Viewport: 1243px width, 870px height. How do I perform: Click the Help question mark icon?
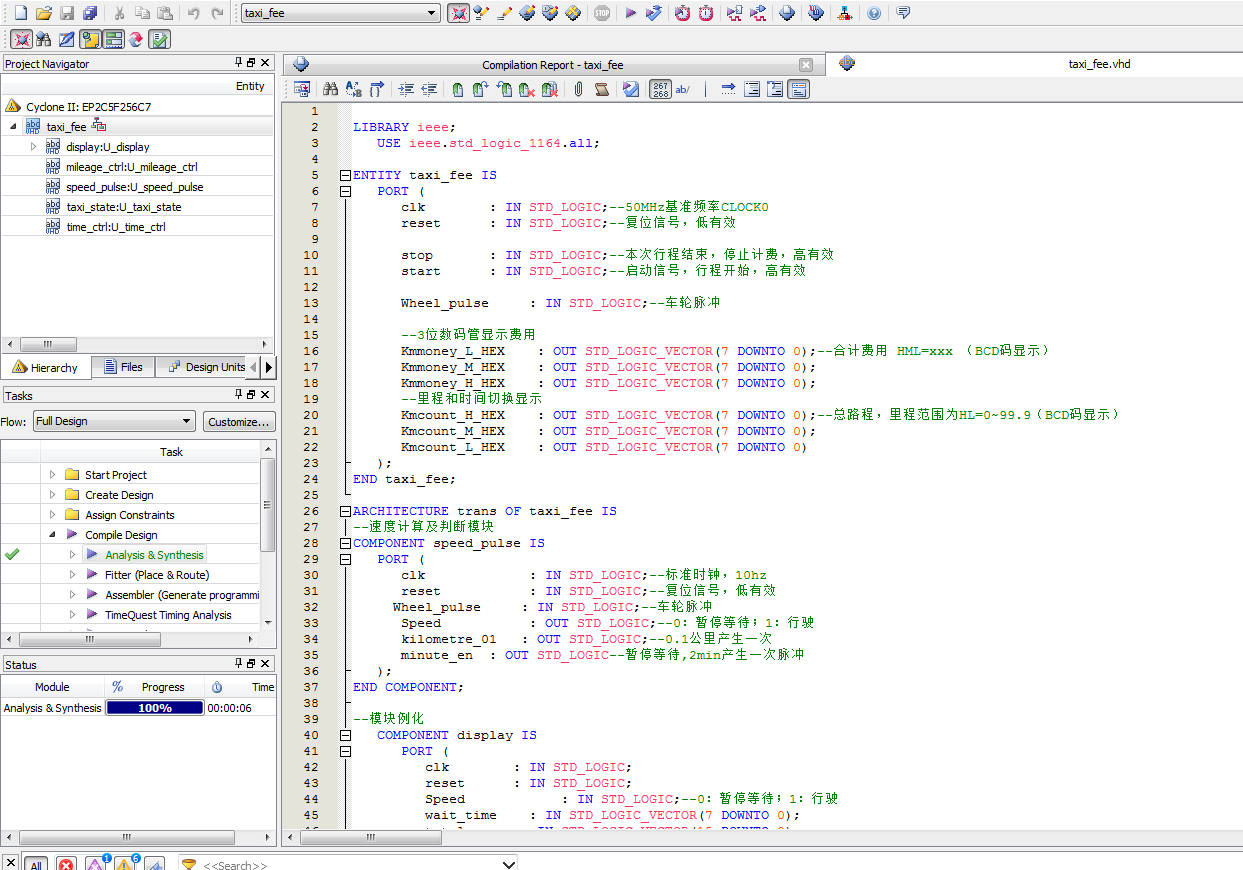coord(874,13)
